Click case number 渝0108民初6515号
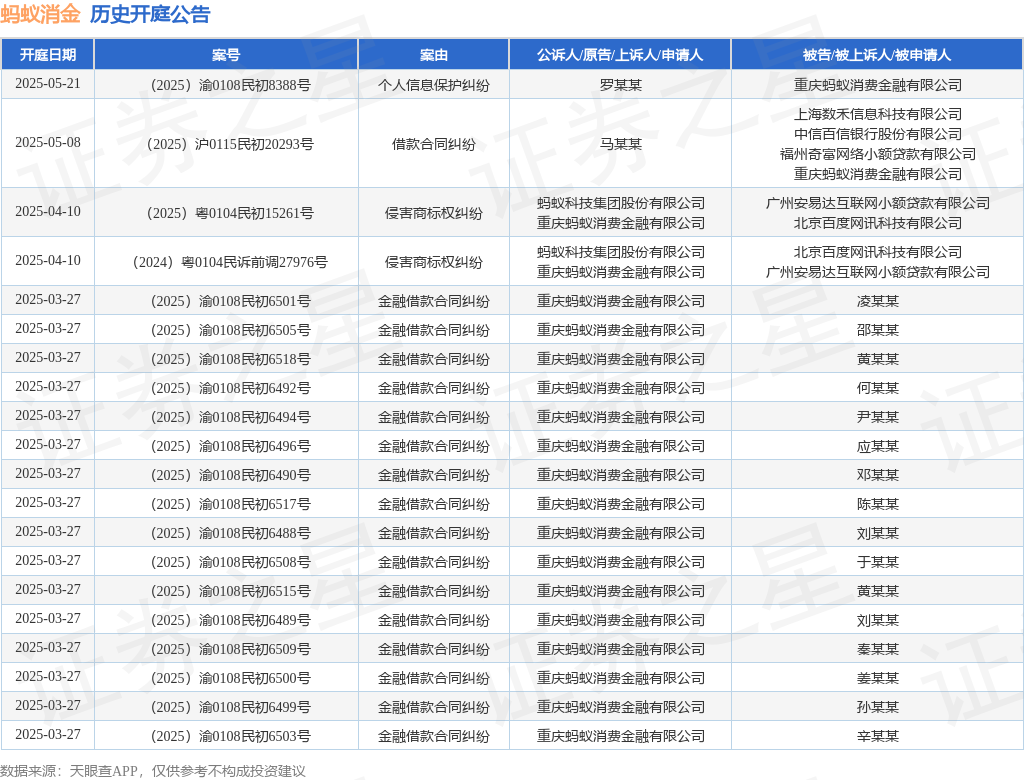 pos(231,591)
